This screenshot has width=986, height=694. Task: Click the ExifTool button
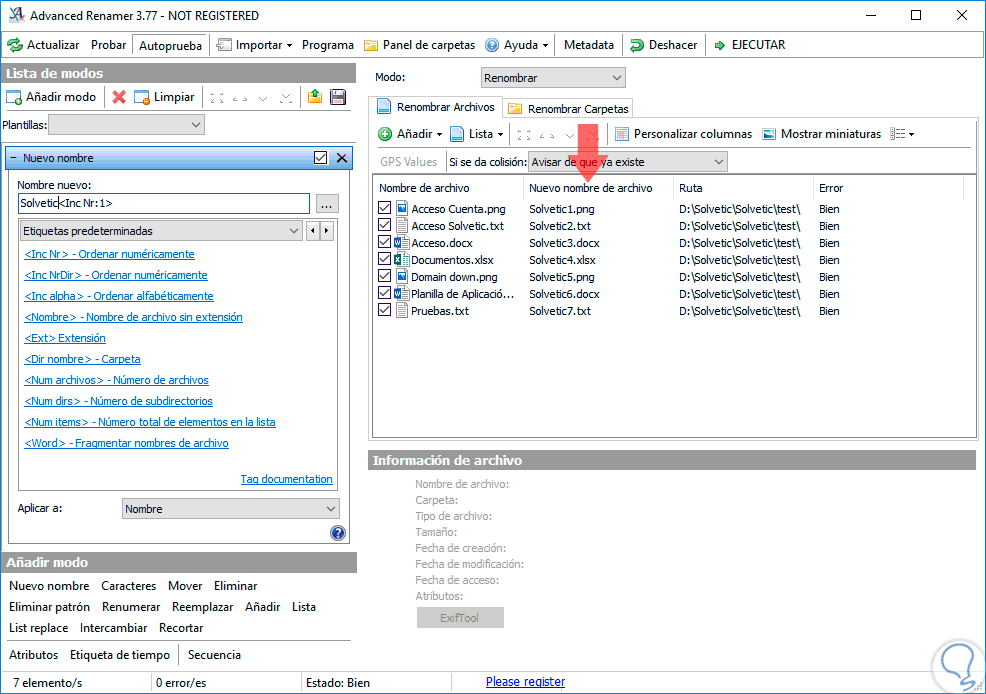(x=460, y=618)
